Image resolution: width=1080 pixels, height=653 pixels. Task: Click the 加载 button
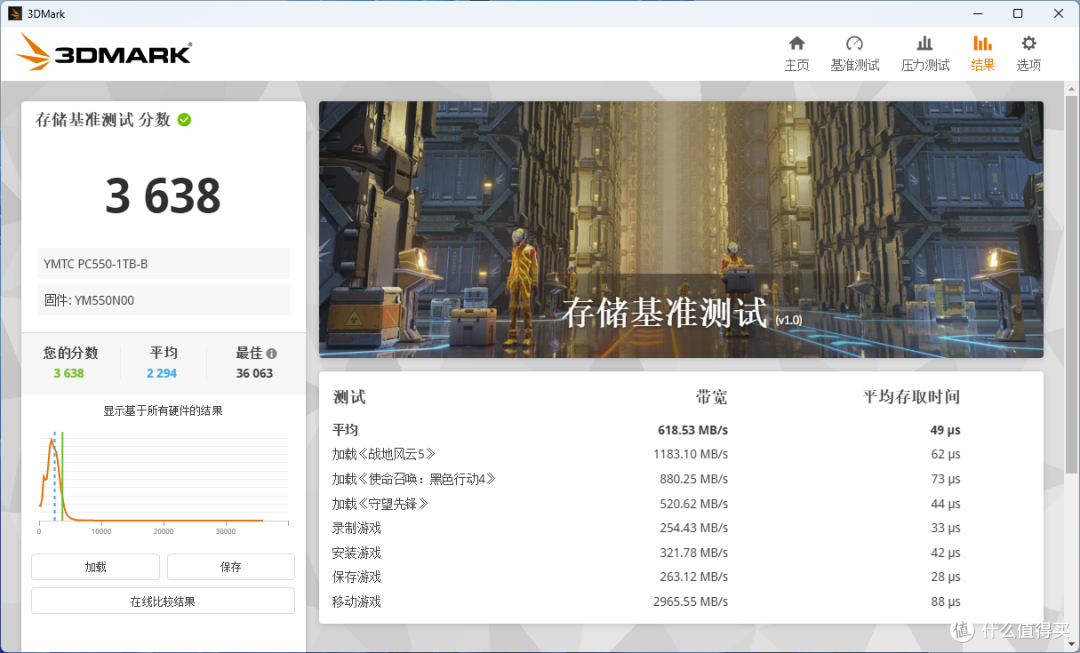click(95, 567)
